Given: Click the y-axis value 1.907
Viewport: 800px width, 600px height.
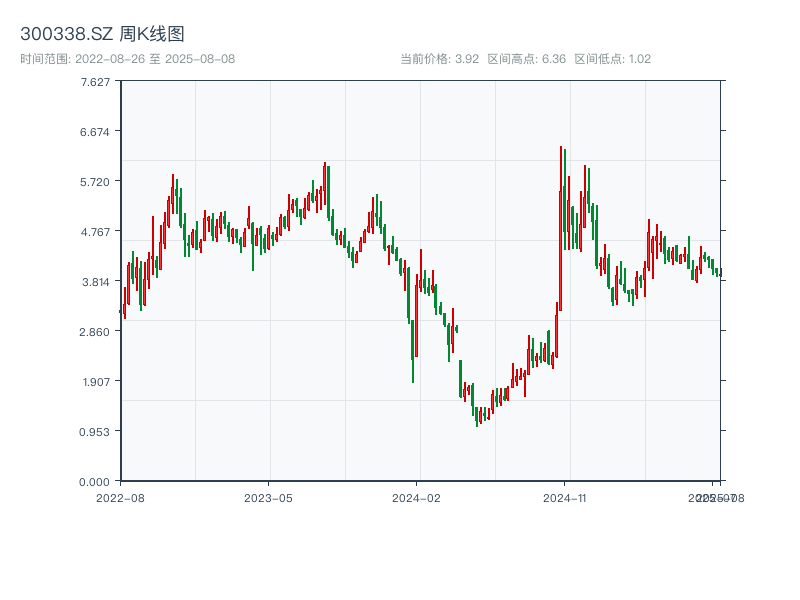Looking at the screenshot, I should click(96, 382).
